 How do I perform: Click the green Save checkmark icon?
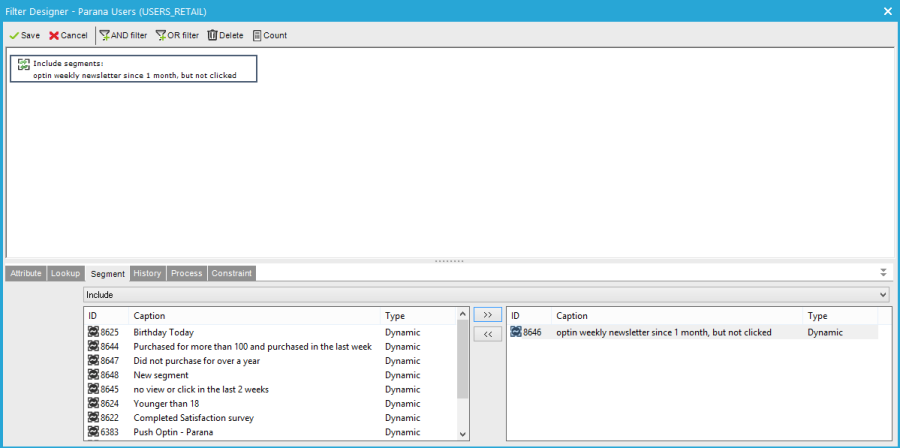click(x=14, y=35)
